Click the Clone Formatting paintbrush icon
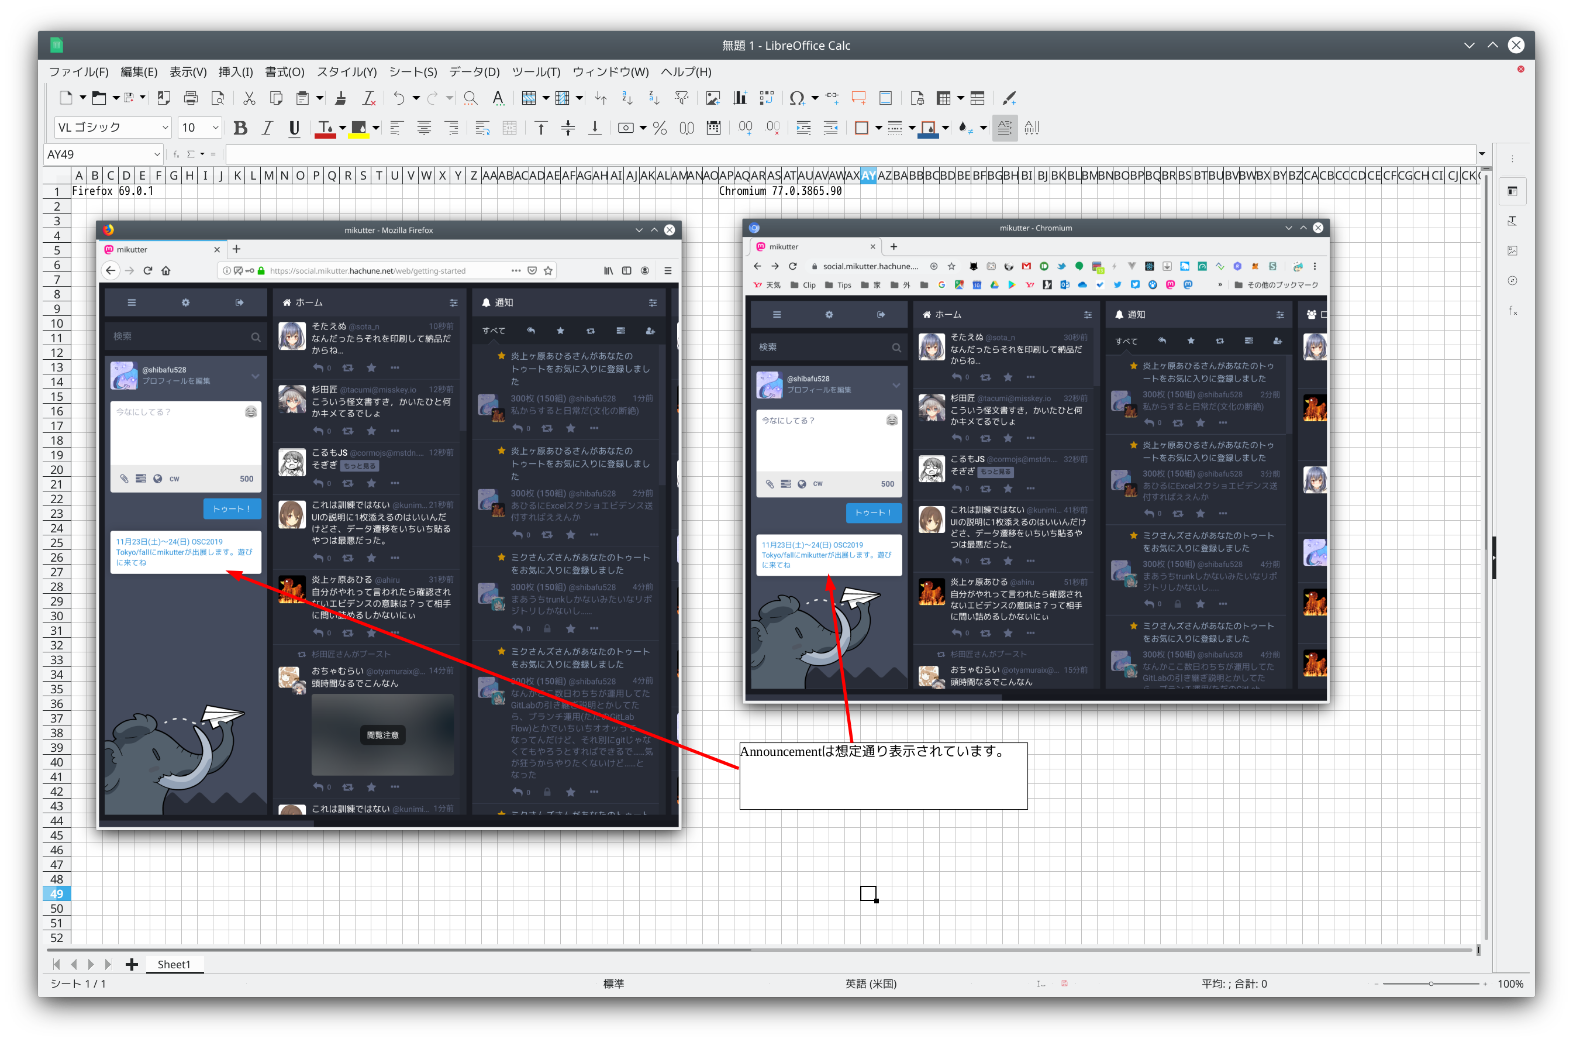This screenshot has width=1573, height=1042. point(341,98)
